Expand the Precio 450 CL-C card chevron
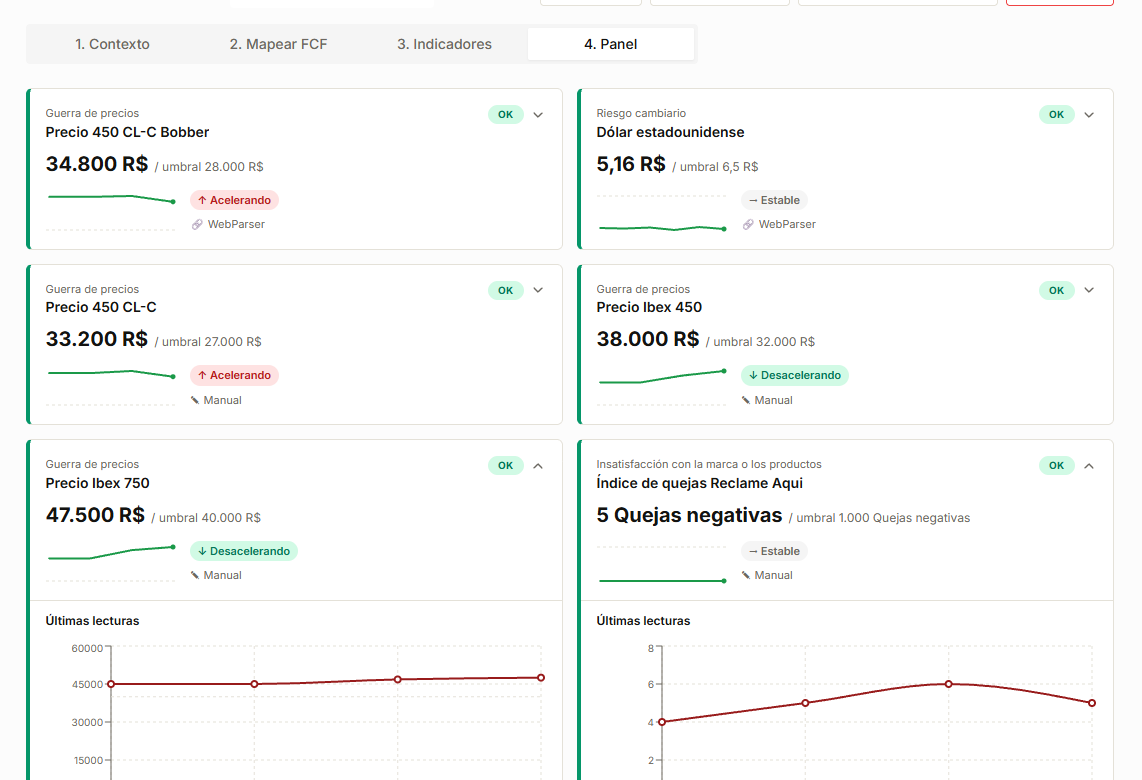 click(x=538, y=290)
